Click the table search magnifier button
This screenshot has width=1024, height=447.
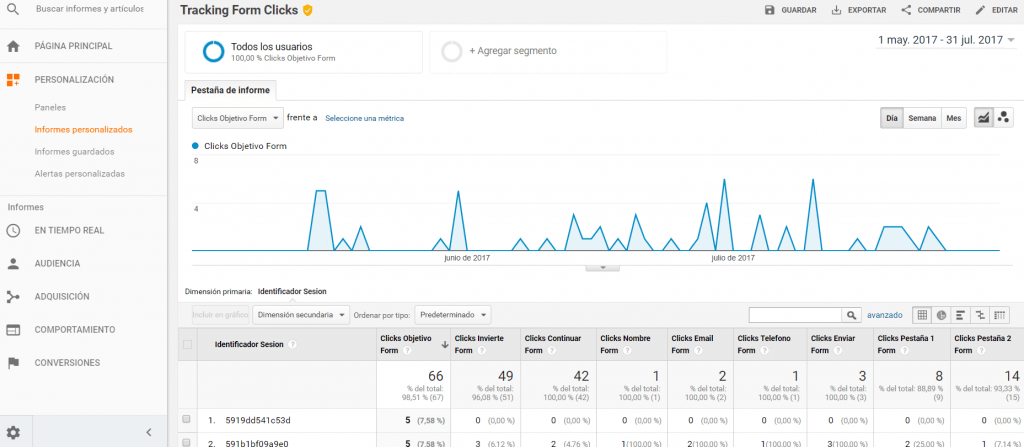click(851, 315)
